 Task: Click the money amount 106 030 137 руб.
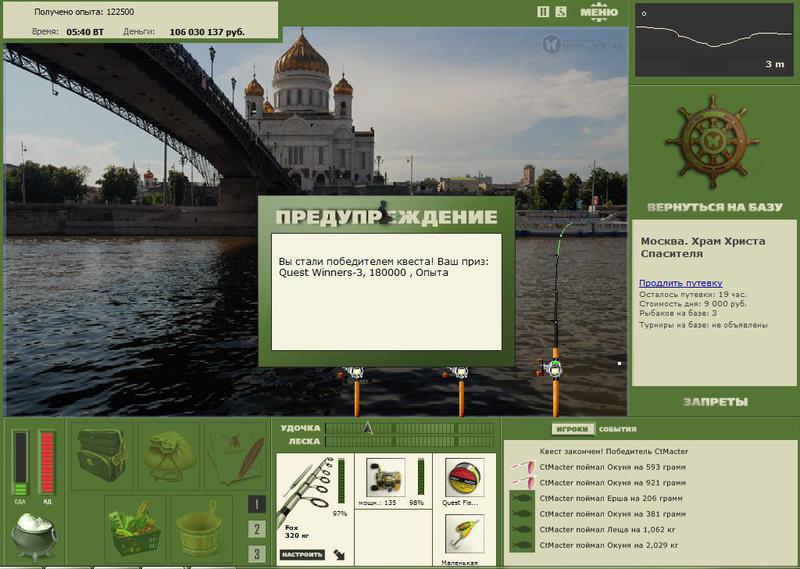coord(207,32)
